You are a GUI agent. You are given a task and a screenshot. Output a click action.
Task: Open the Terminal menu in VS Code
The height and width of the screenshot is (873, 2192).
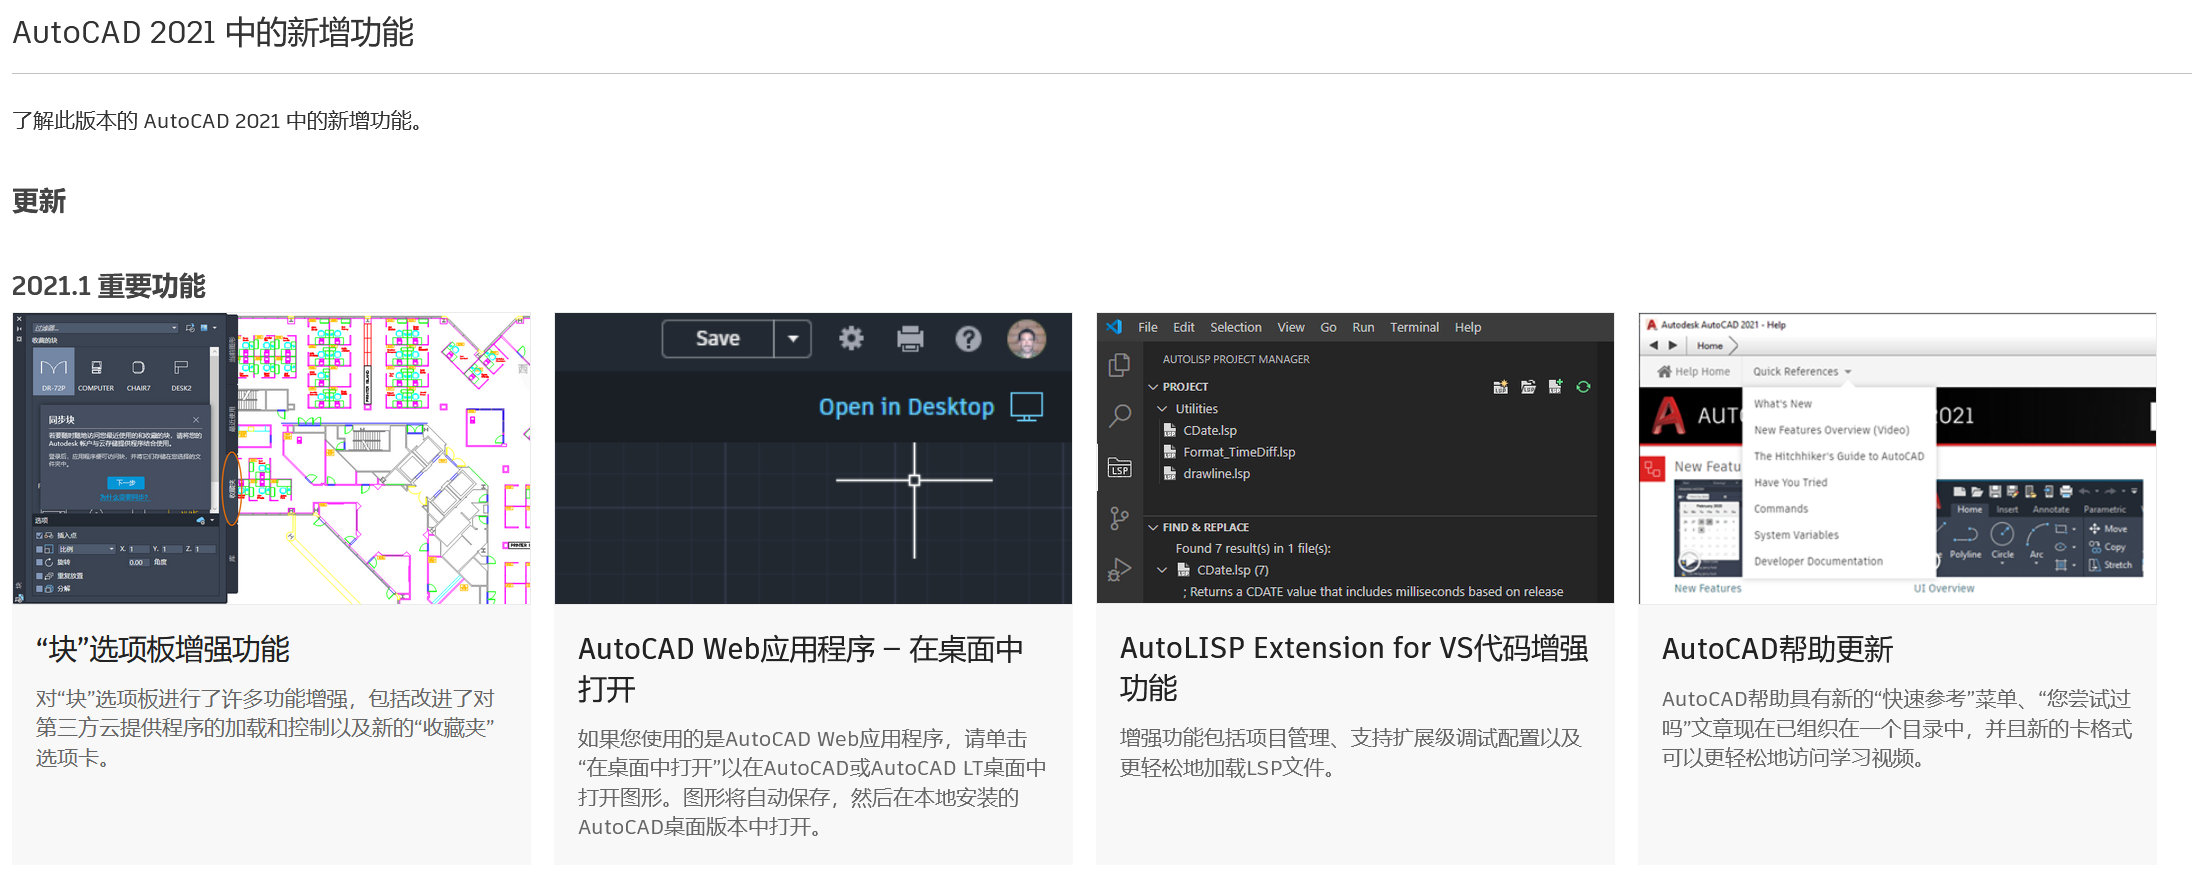pyautogui.click(x=1414, y=327)
